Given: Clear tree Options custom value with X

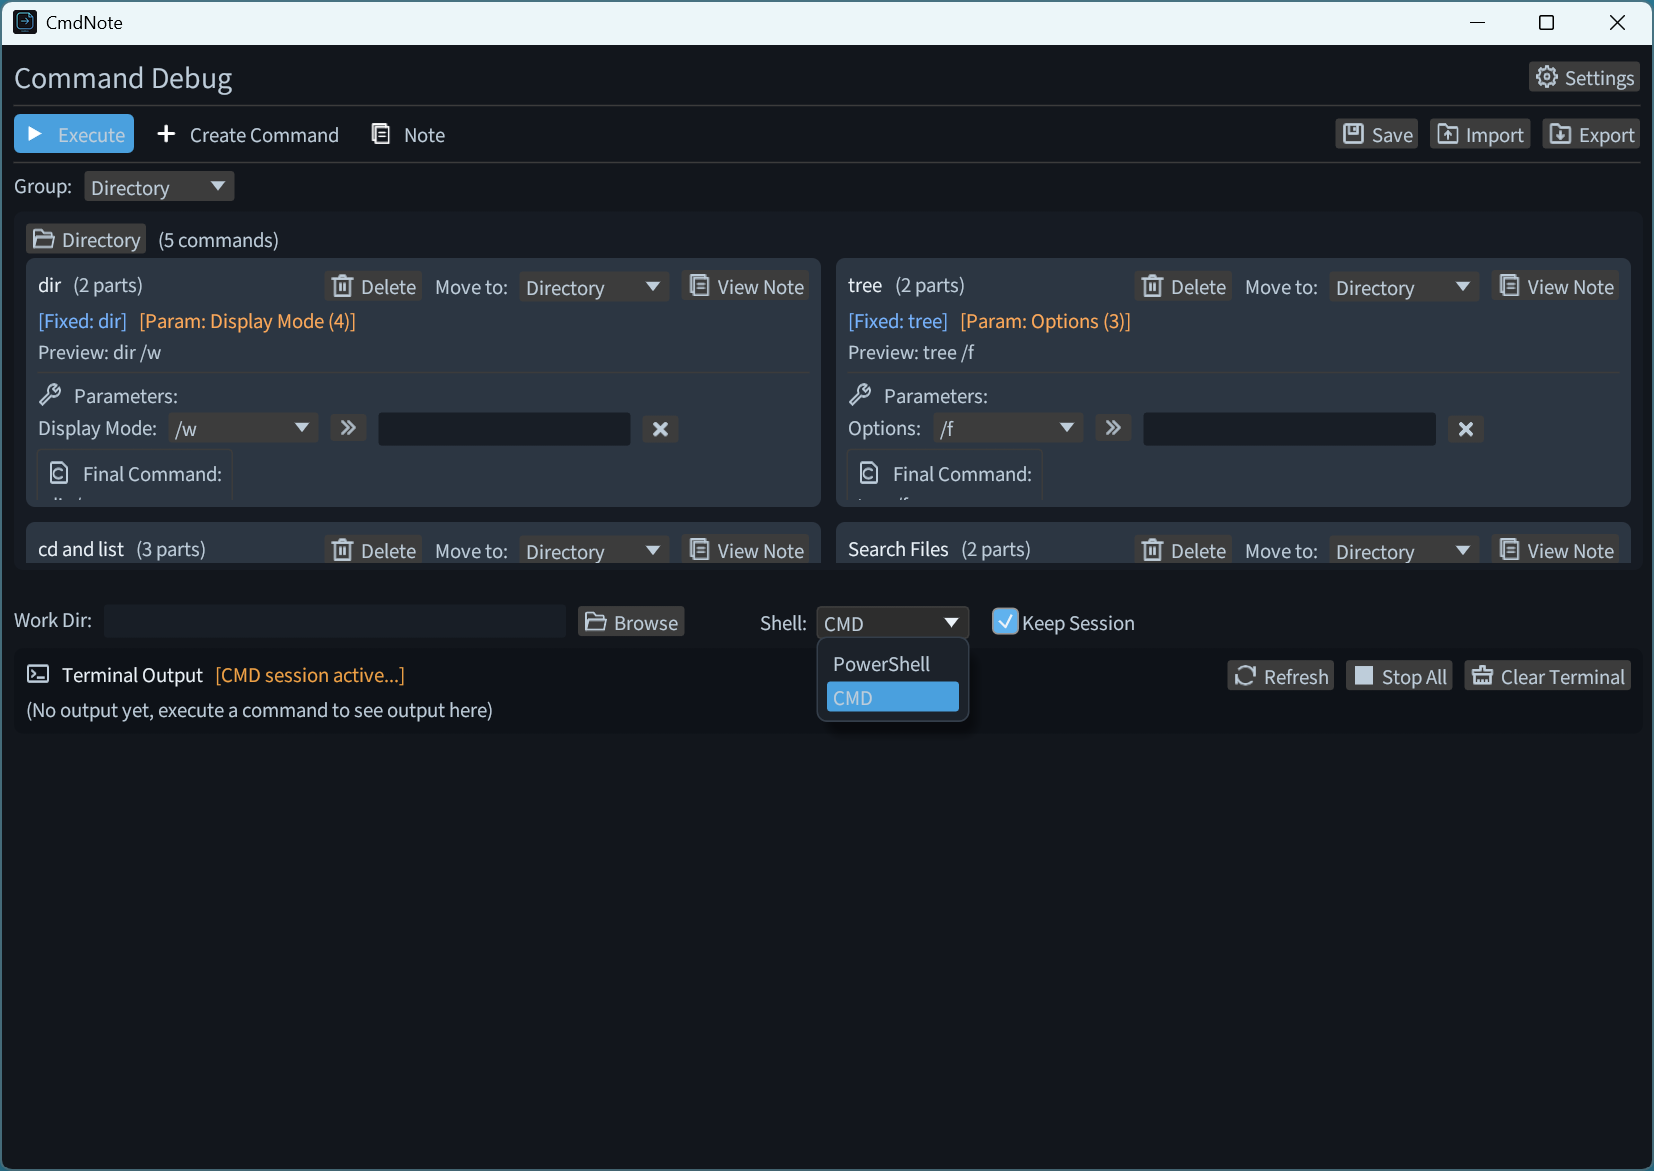Looking at the screenshot, I should (x=1466, y=429).
